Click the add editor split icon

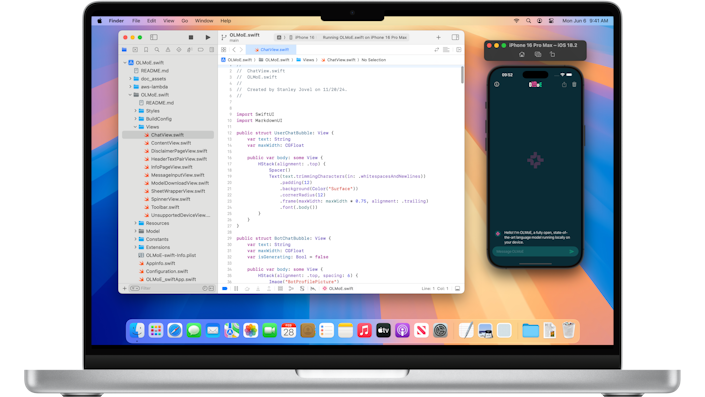458,50
